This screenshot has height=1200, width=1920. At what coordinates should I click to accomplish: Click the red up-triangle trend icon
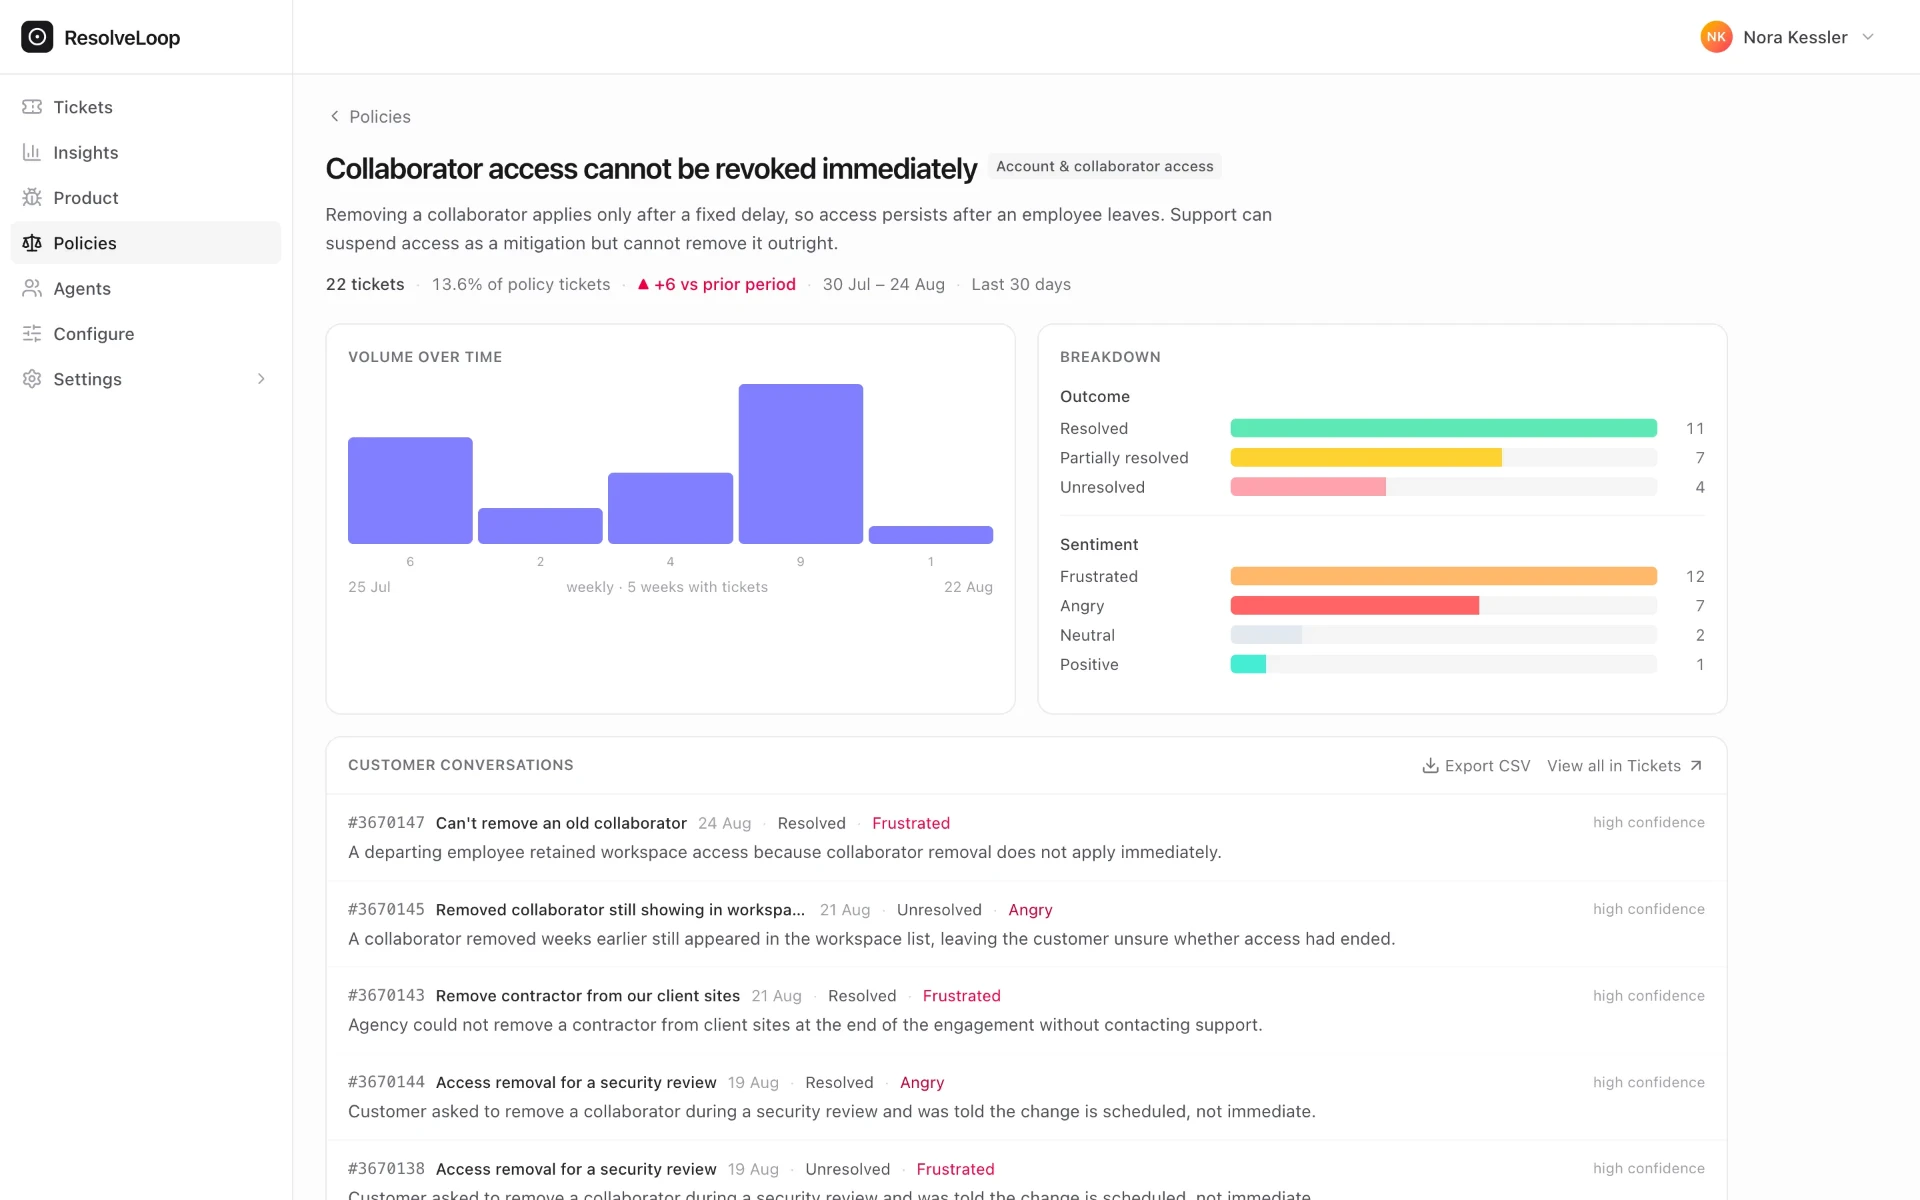(x=643, y=284)
